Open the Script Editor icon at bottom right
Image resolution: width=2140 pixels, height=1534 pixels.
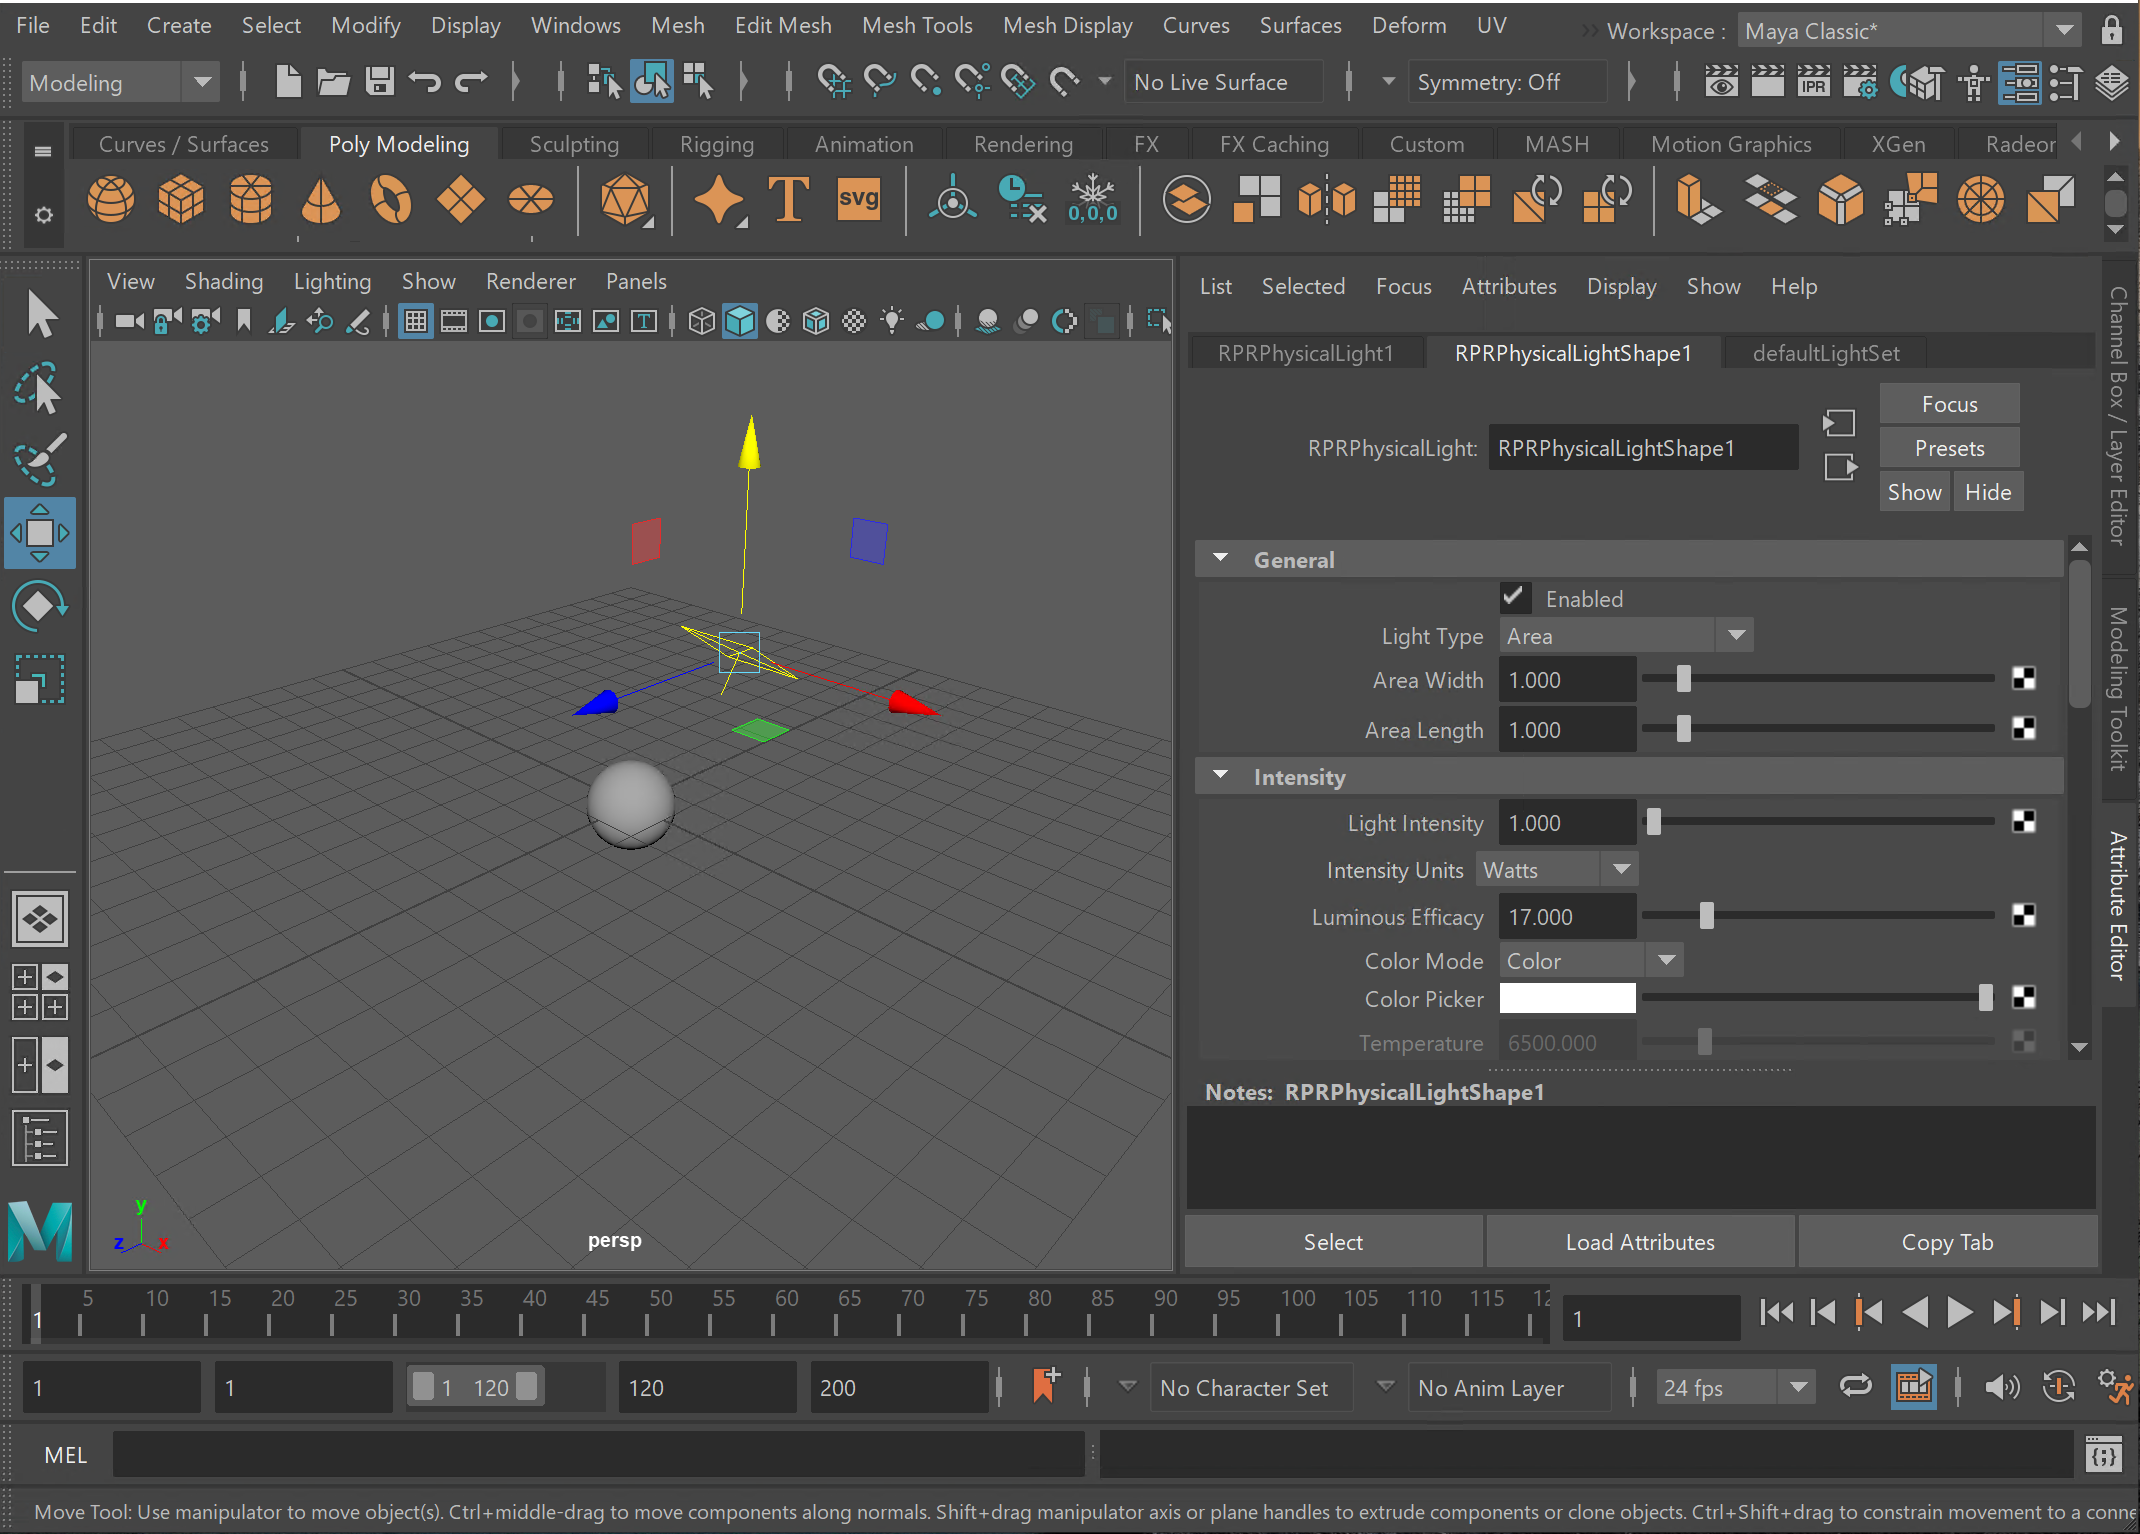tap(2103, 1455)
